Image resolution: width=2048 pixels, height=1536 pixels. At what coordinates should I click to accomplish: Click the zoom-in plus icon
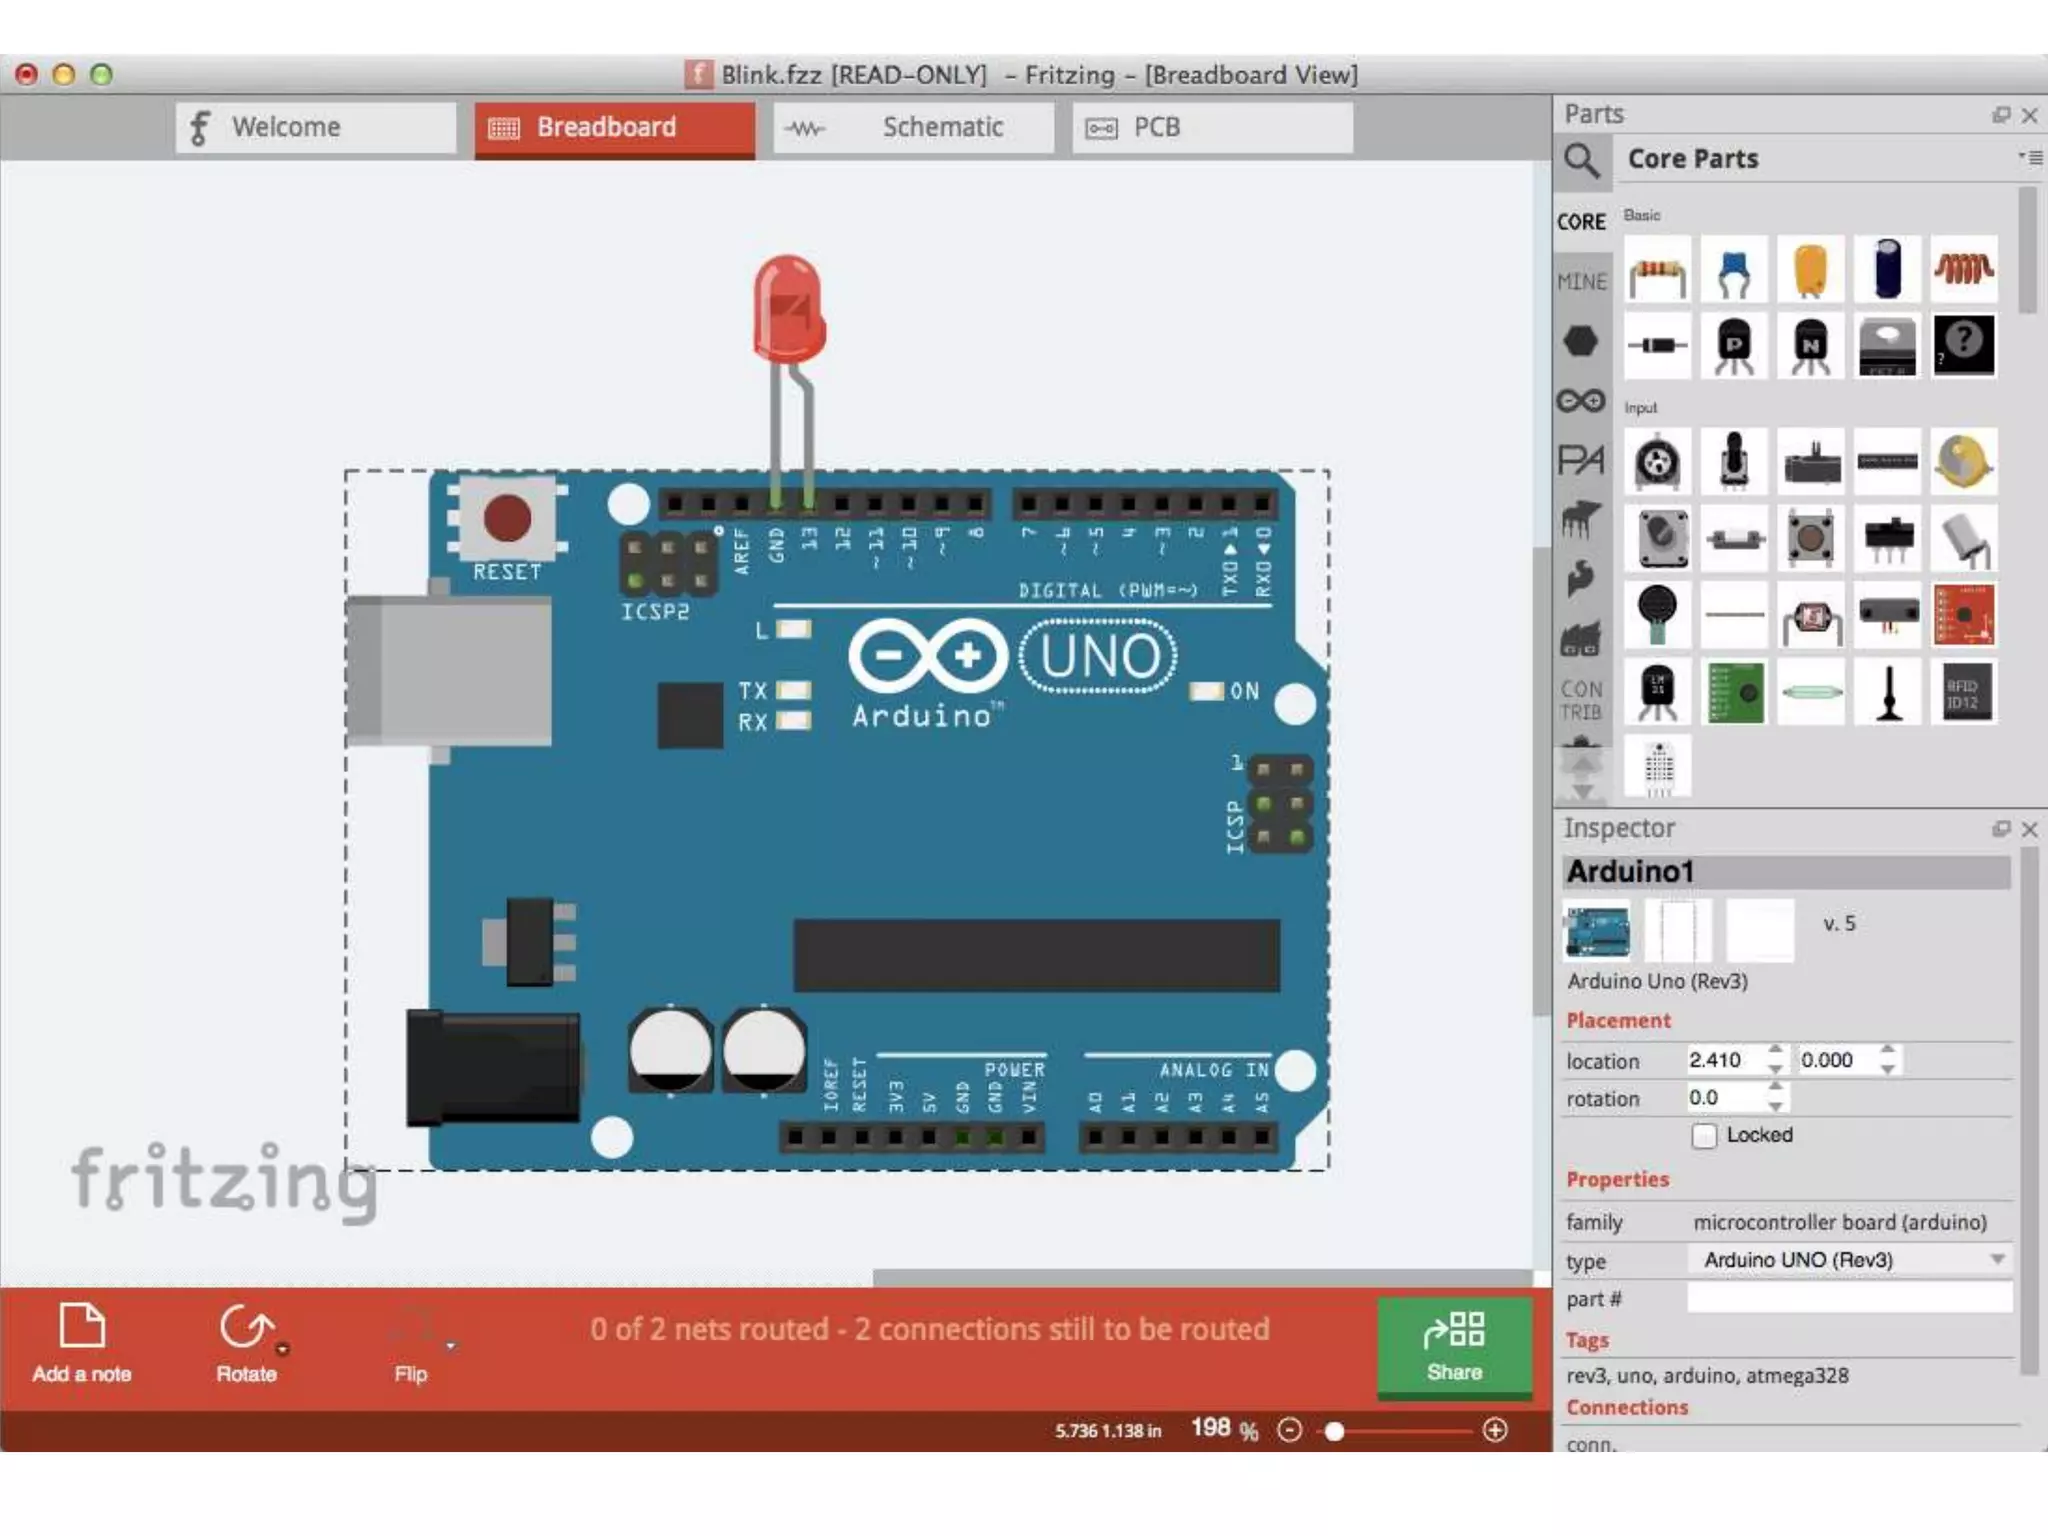[1495, 1430]
